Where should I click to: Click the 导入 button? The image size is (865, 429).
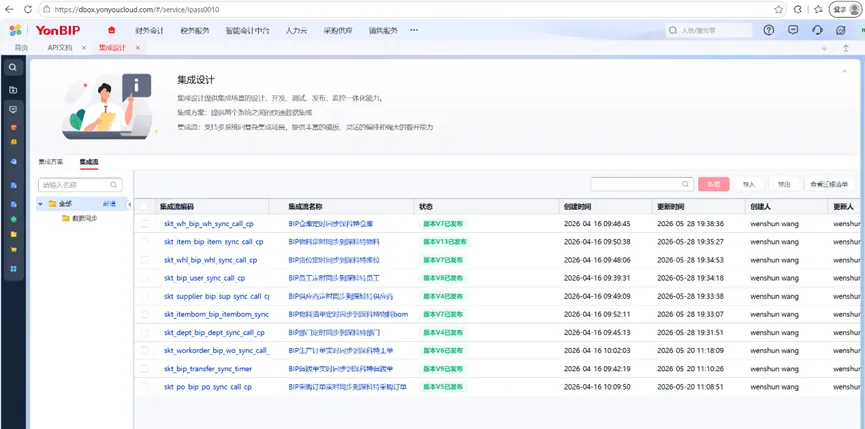coord(749,184)
